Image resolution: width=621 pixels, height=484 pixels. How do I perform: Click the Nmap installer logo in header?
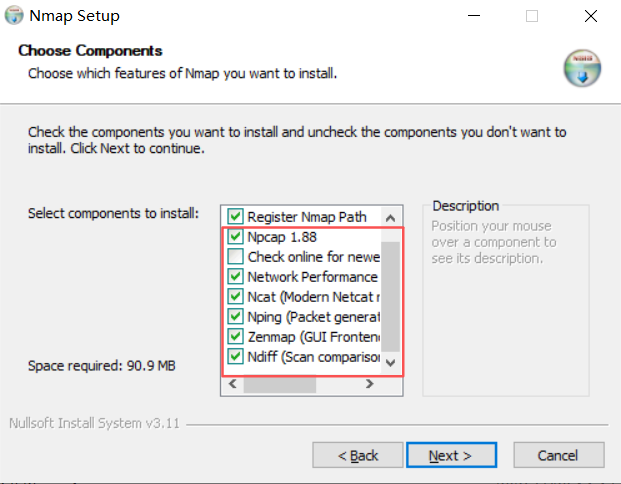tap(582, 68)
